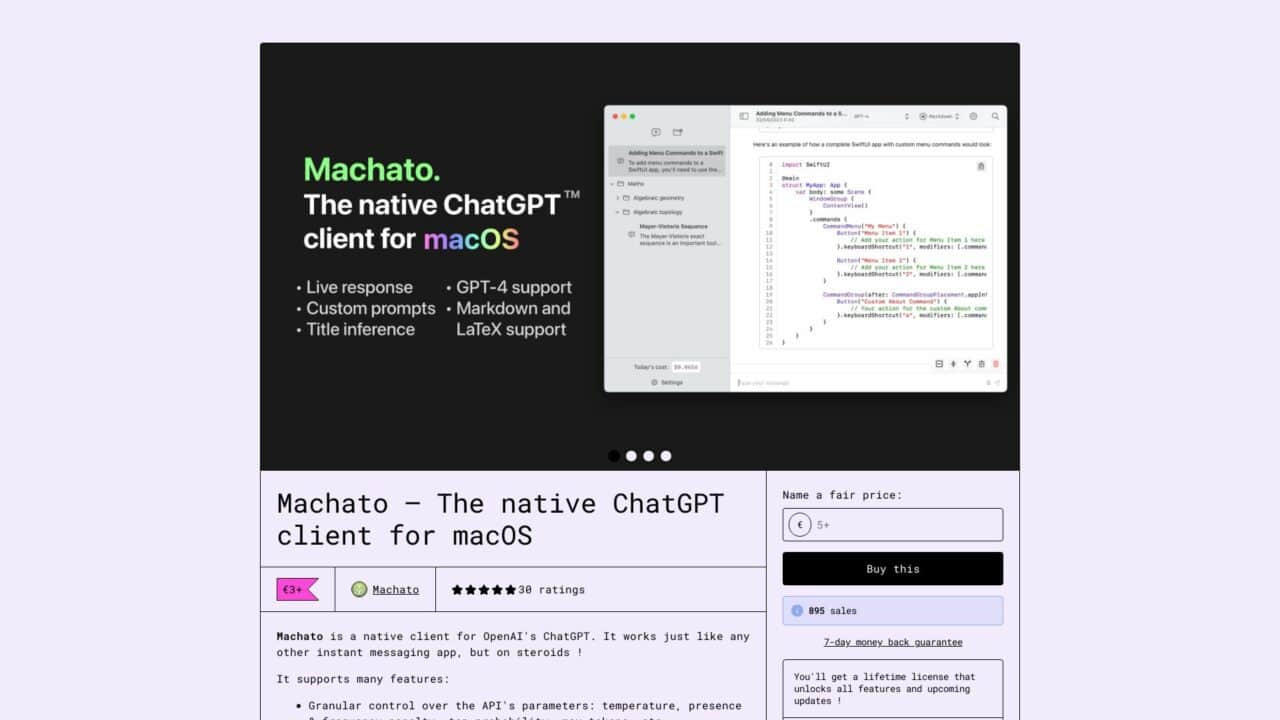This screenshot has height=720, width=1280.
Task: Click the Machato seller avatar icon
Action: click(x=359, y=589)
